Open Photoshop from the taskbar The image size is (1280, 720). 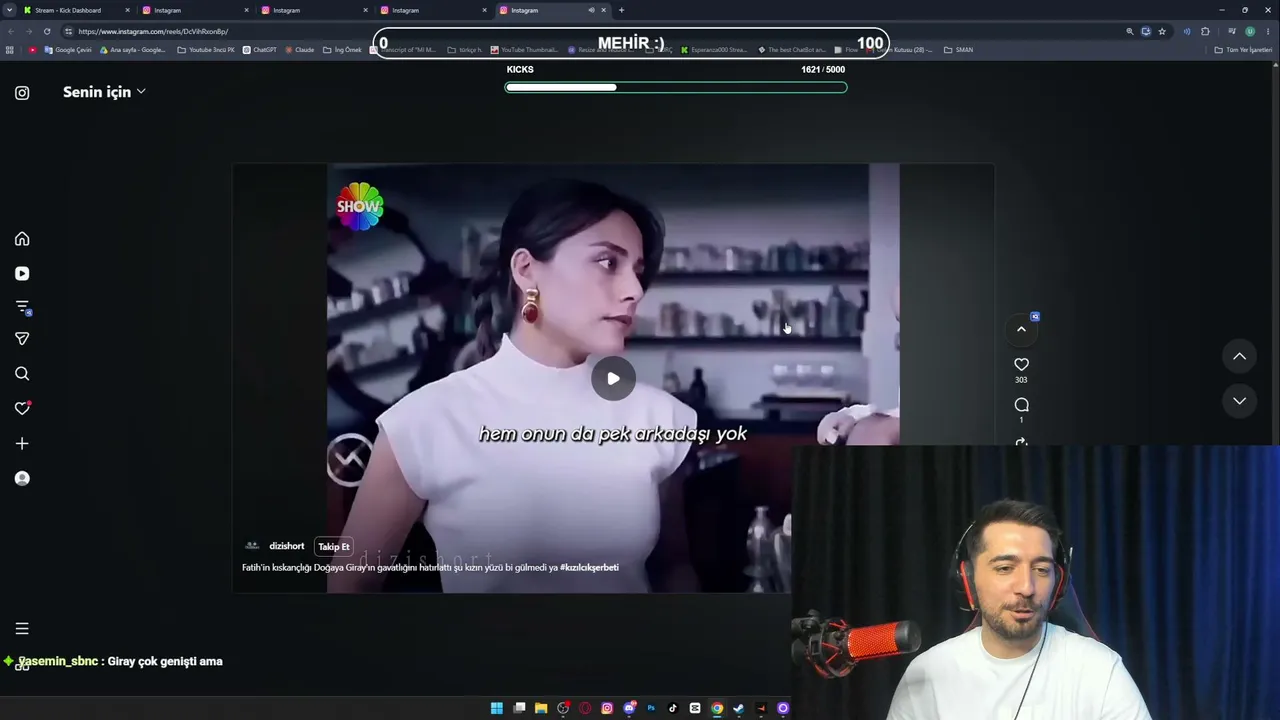click(x=651, y=708)
